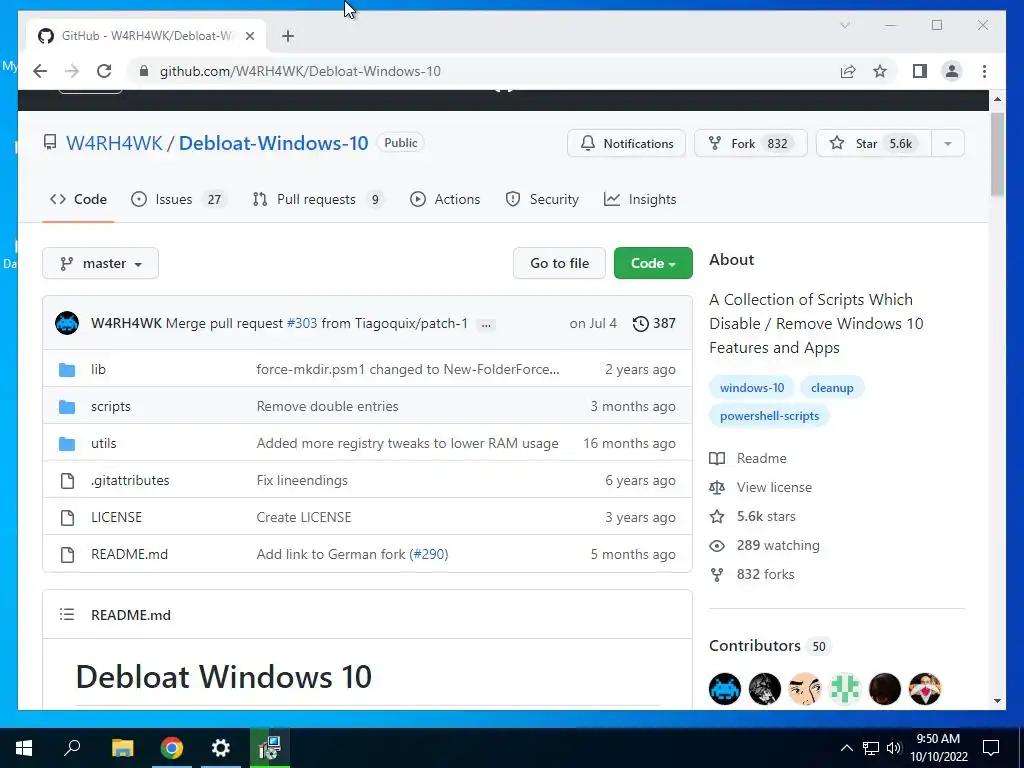The image size is (1024, 768).
Task: Click the Fork 832 button
Action: pos(750,144)
